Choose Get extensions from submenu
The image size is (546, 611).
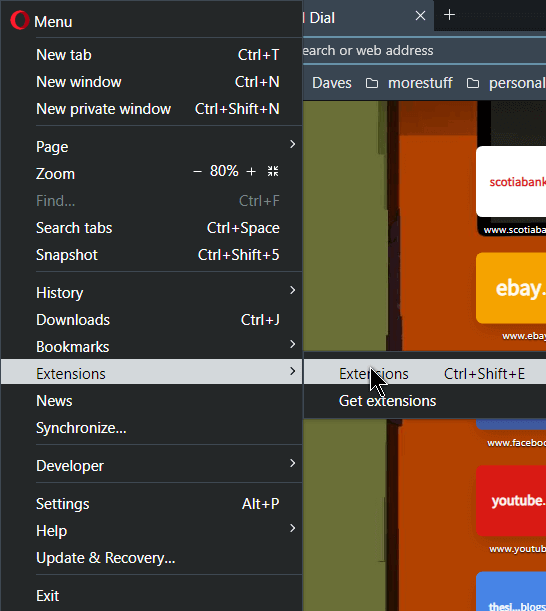425,401
